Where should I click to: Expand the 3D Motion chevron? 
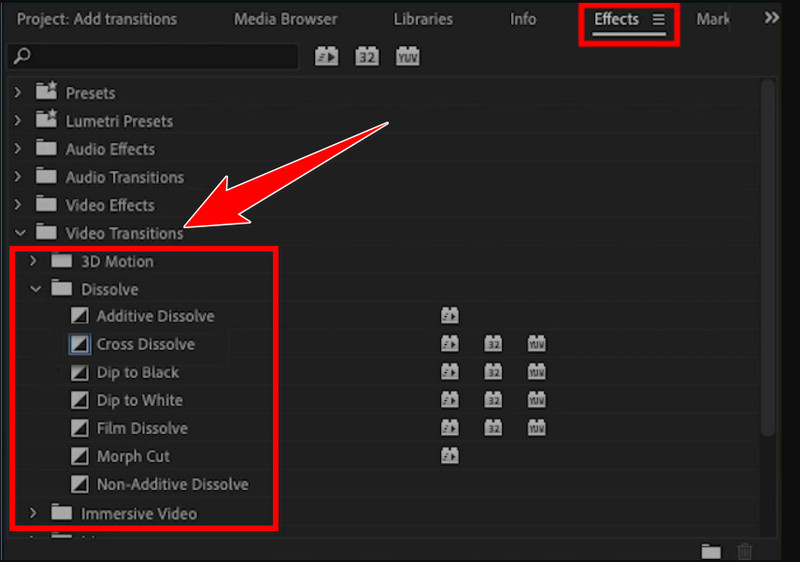point(33,261)
